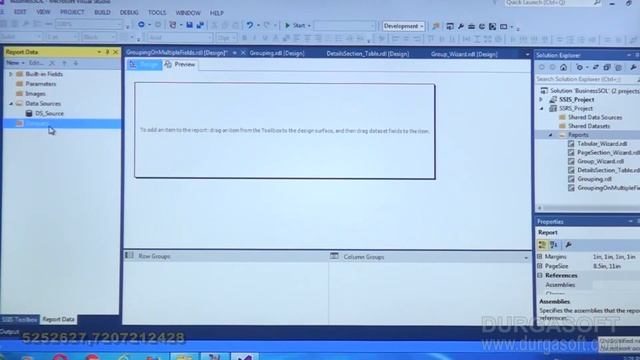Click the Collapse All icon in Solution Explorer
This screenshot has height=360, width=640.
pyautogui.click(x=607, y=67)
